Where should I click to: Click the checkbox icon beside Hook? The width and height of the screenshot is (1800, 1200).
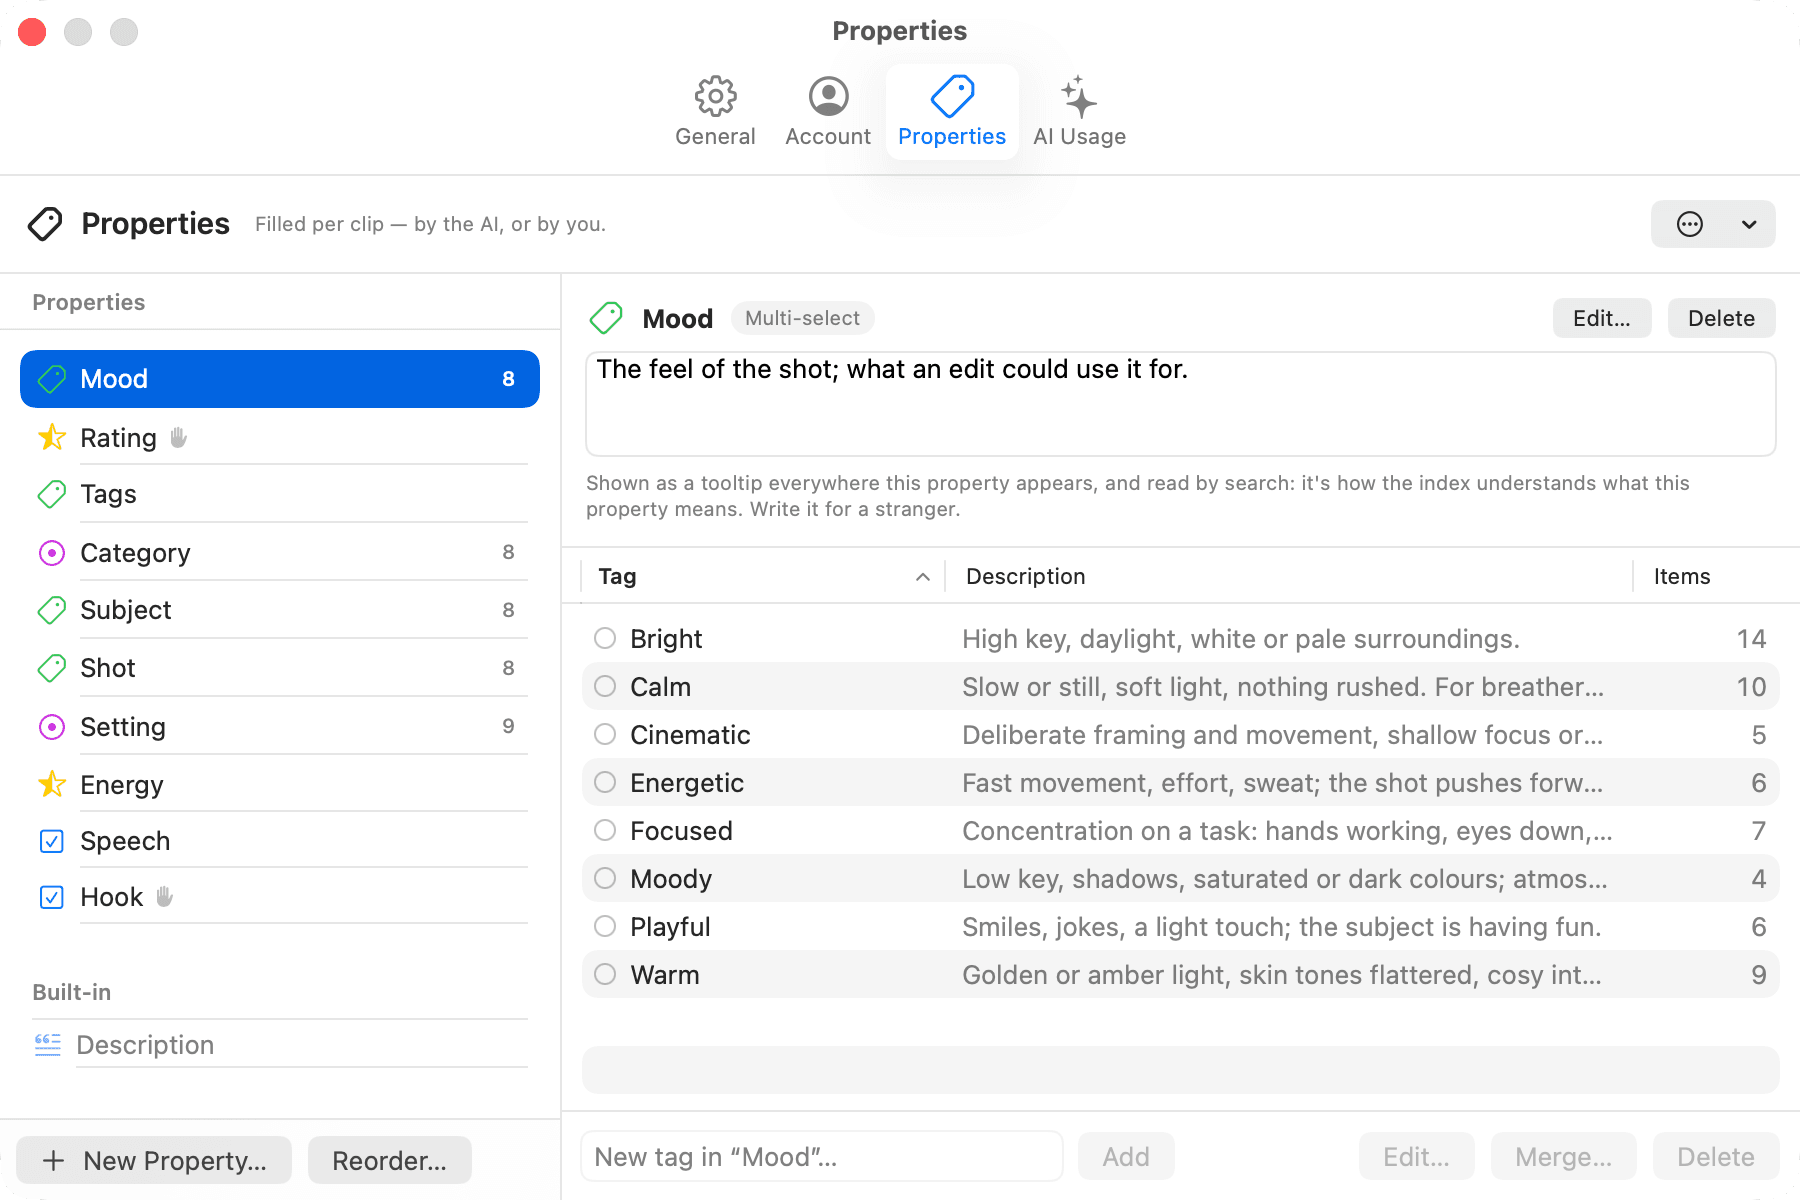tap(52, 897)
